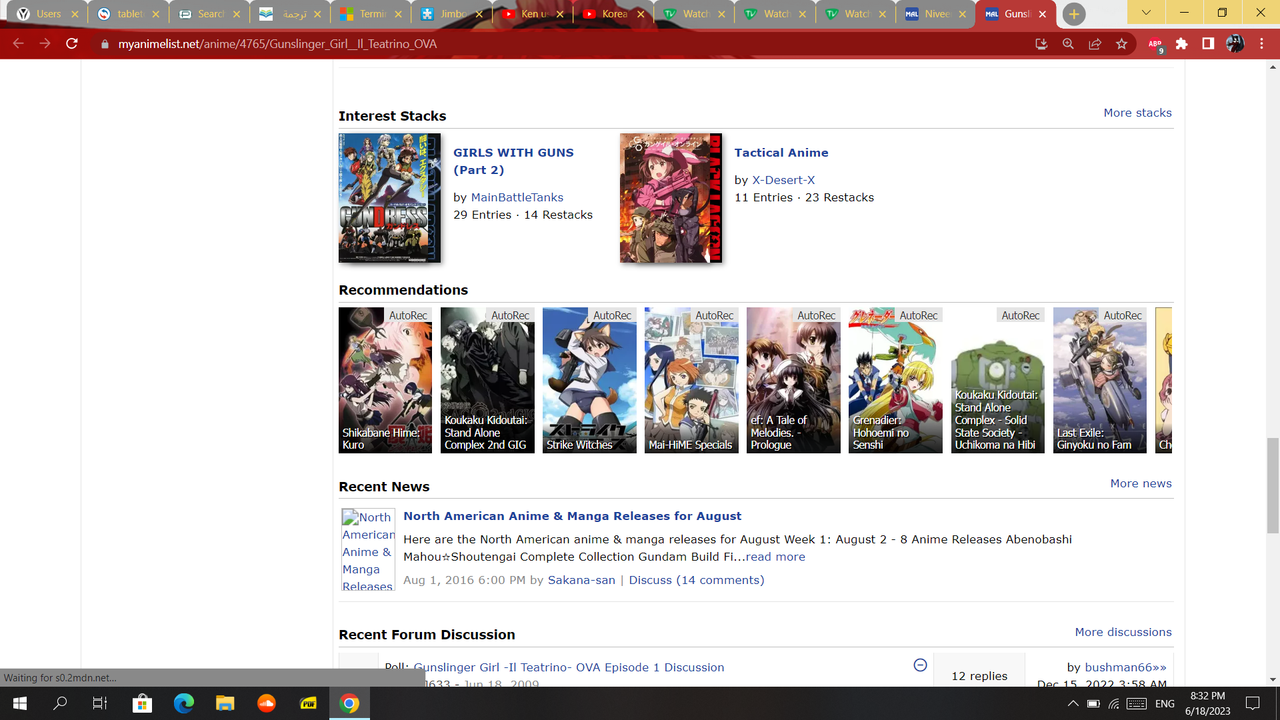Viewport: 1280px width, 720px height.
Task: Open the More stacks link
Action: point(1137,113)
